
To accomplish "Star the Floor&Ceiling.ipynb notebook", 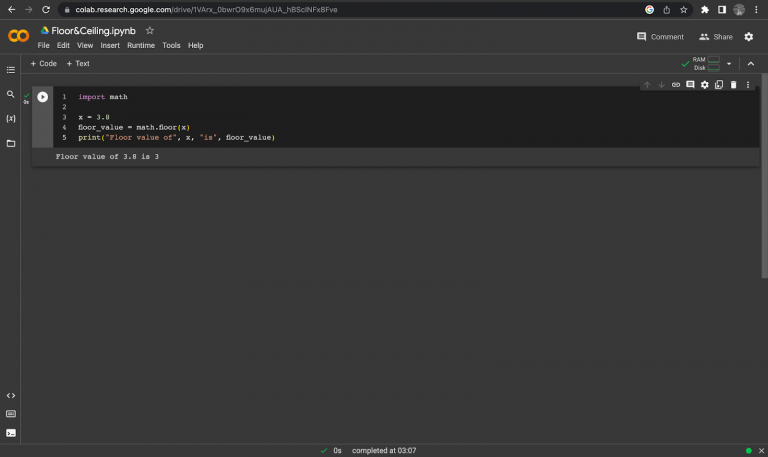I will click(150, 31).
